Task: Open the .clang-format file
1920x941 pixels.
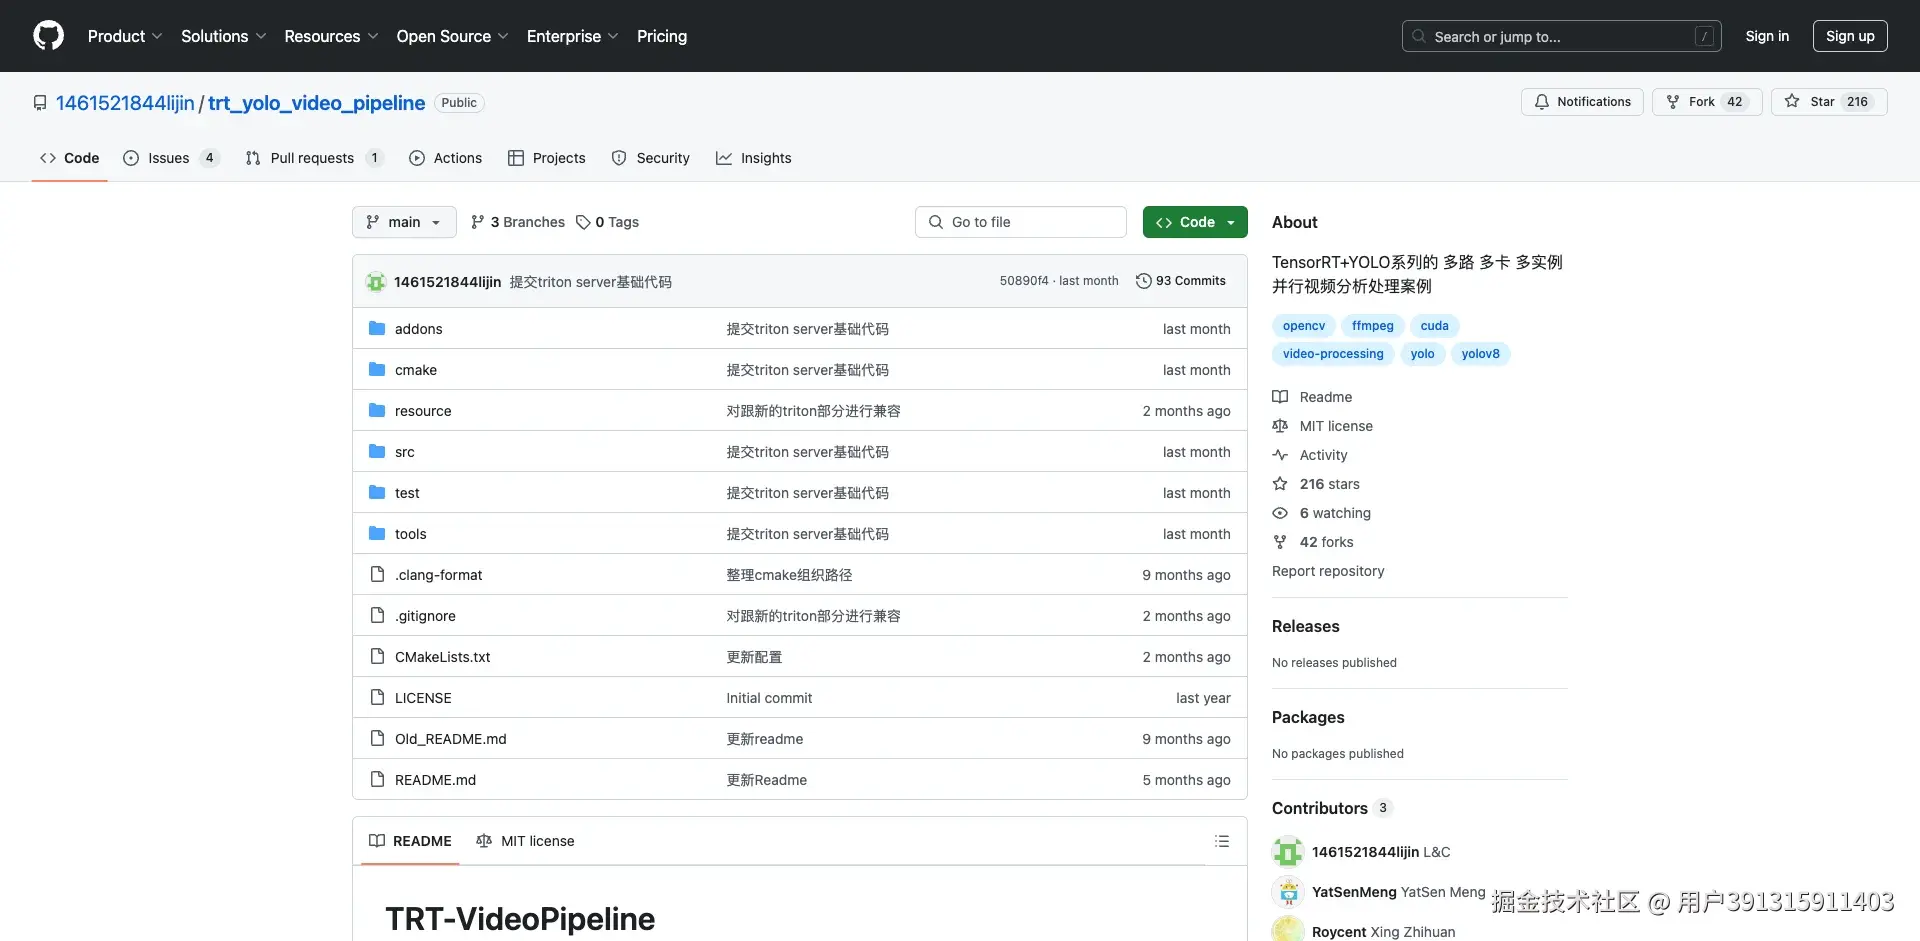Action: pyautogui.click(x=439, y=575)
